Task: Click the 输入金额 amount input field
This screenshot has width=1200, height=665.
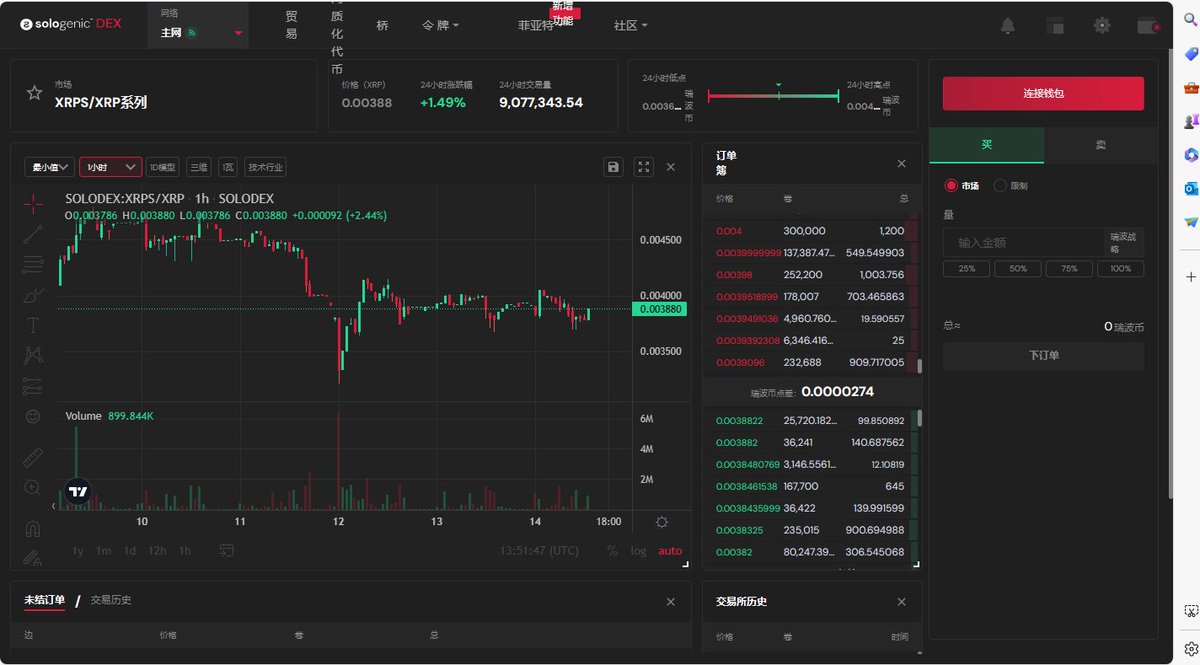Action: coord(1020,241)
